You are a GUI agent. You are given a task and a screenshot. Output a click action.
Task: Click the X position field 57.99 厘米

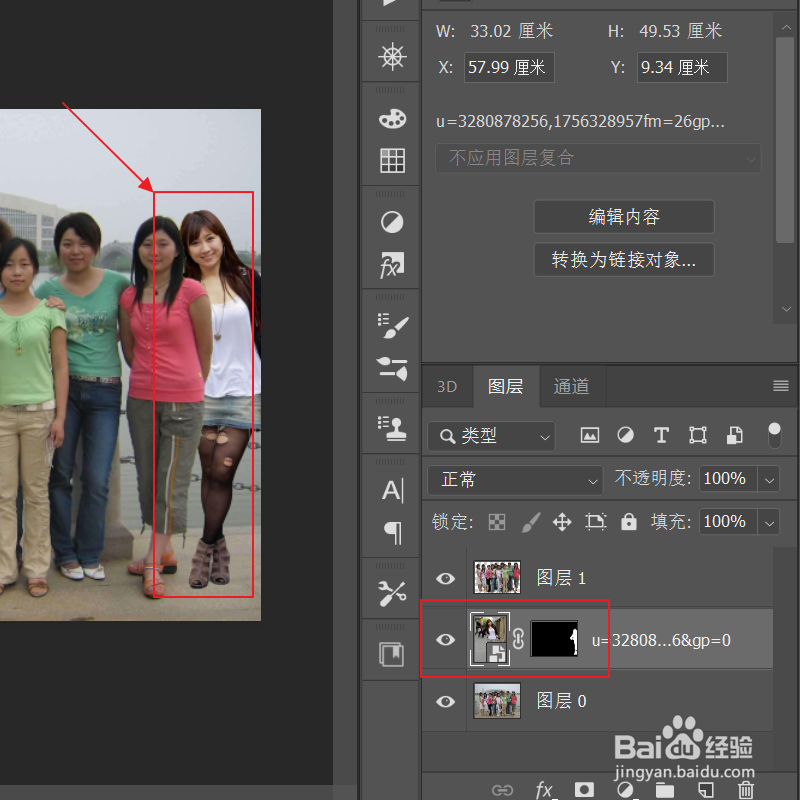[509, 67]
